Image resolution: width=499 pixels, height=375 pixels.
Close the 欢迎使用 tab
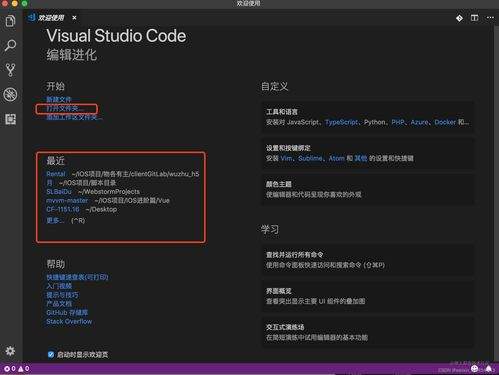tap(74, 18)
